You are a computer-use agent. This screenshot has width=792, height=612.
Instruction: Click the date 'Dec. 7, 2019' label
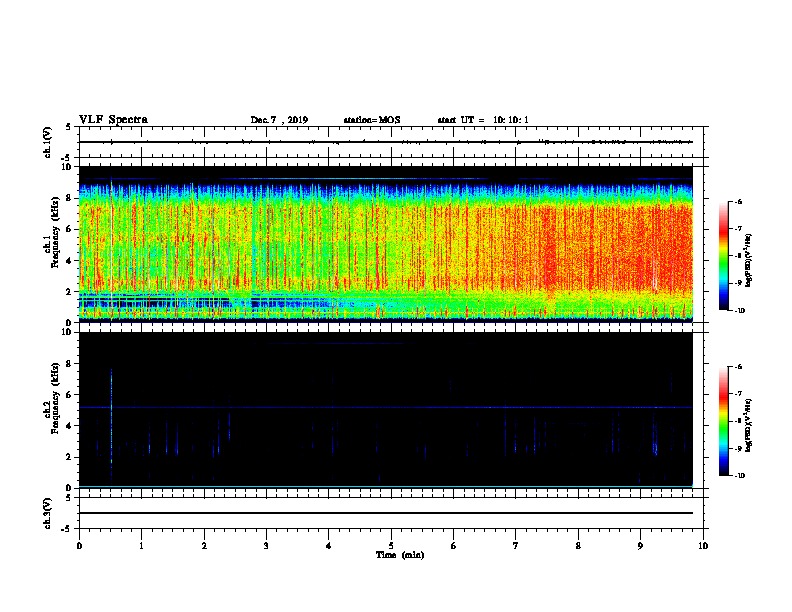279,120
